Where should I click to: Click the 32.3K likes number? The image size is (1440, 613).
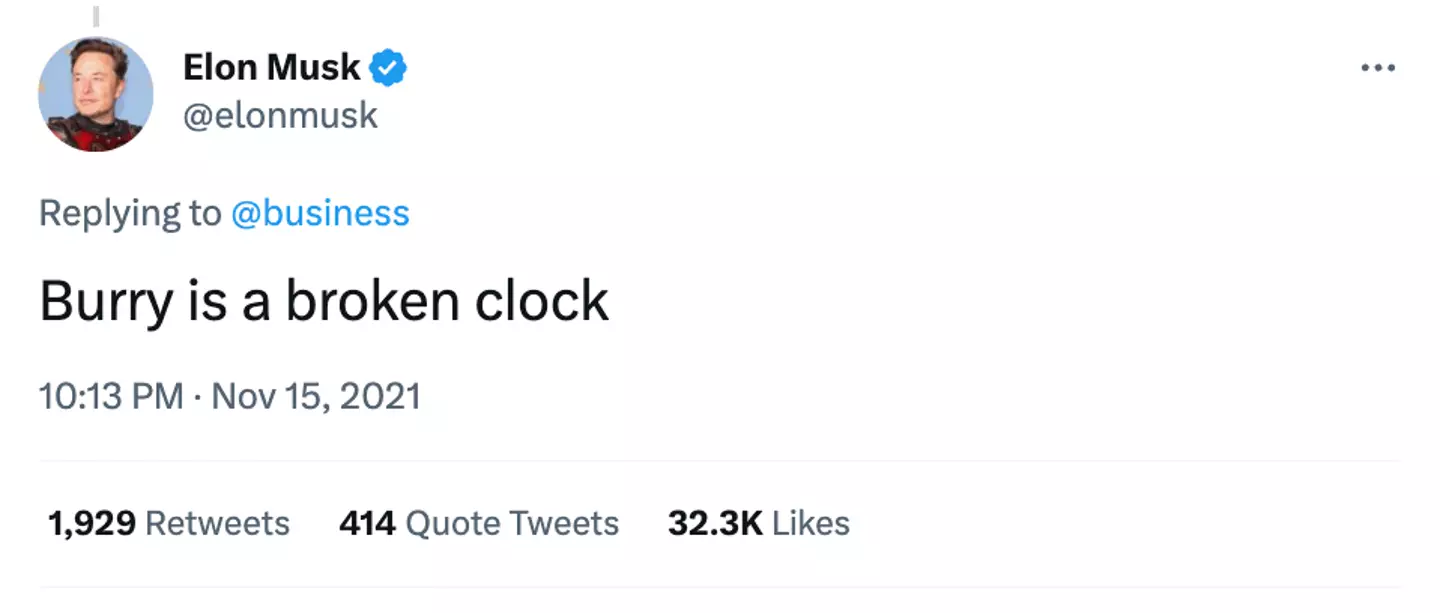tap(715, 523)
